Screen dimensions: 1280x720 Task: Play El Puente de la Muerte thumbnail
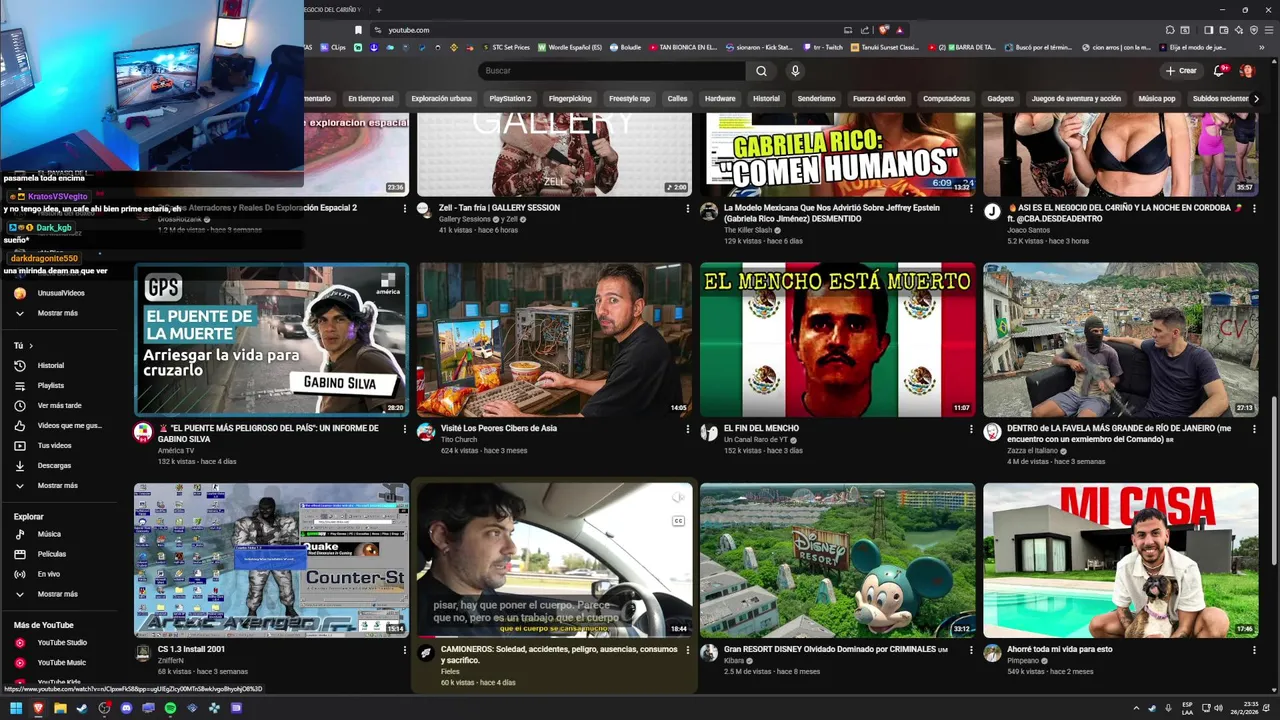[272, 340]
